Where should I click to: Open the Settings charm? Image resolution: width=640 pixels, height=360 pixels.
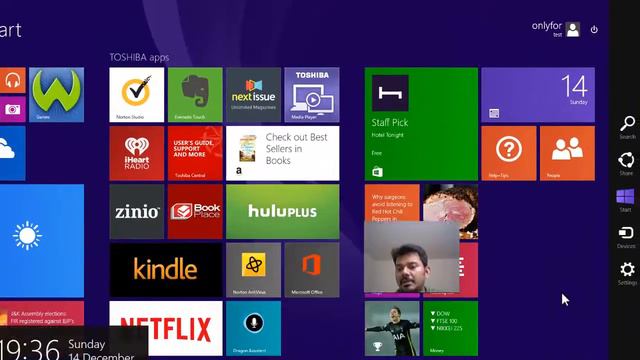pyautogui.click(x=627, y=273)
